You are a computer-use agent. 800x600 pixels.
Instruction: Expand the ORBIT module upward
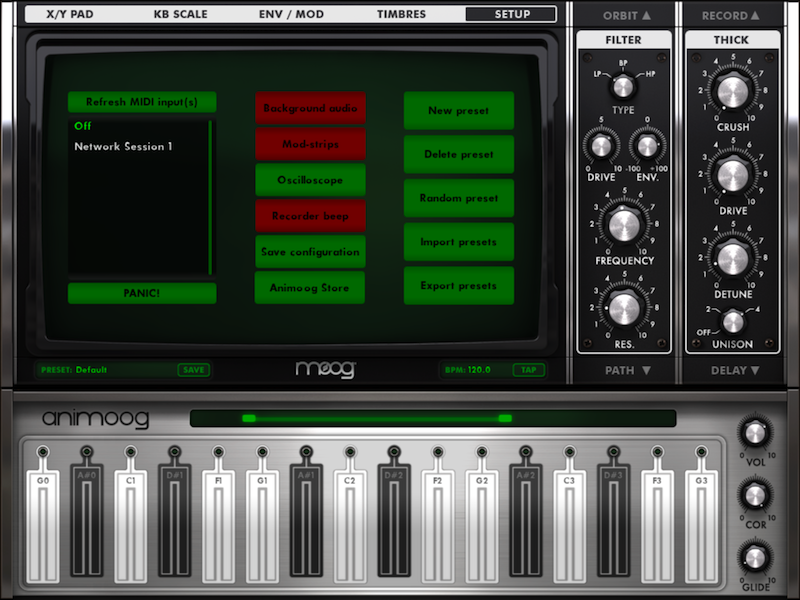(627, 16)
